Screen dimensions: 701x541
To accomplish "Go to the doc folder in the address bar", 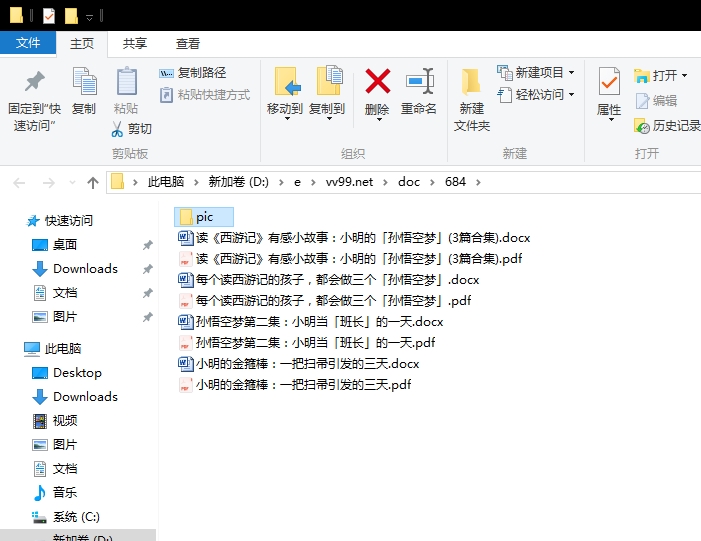I will tap(409, 182).
